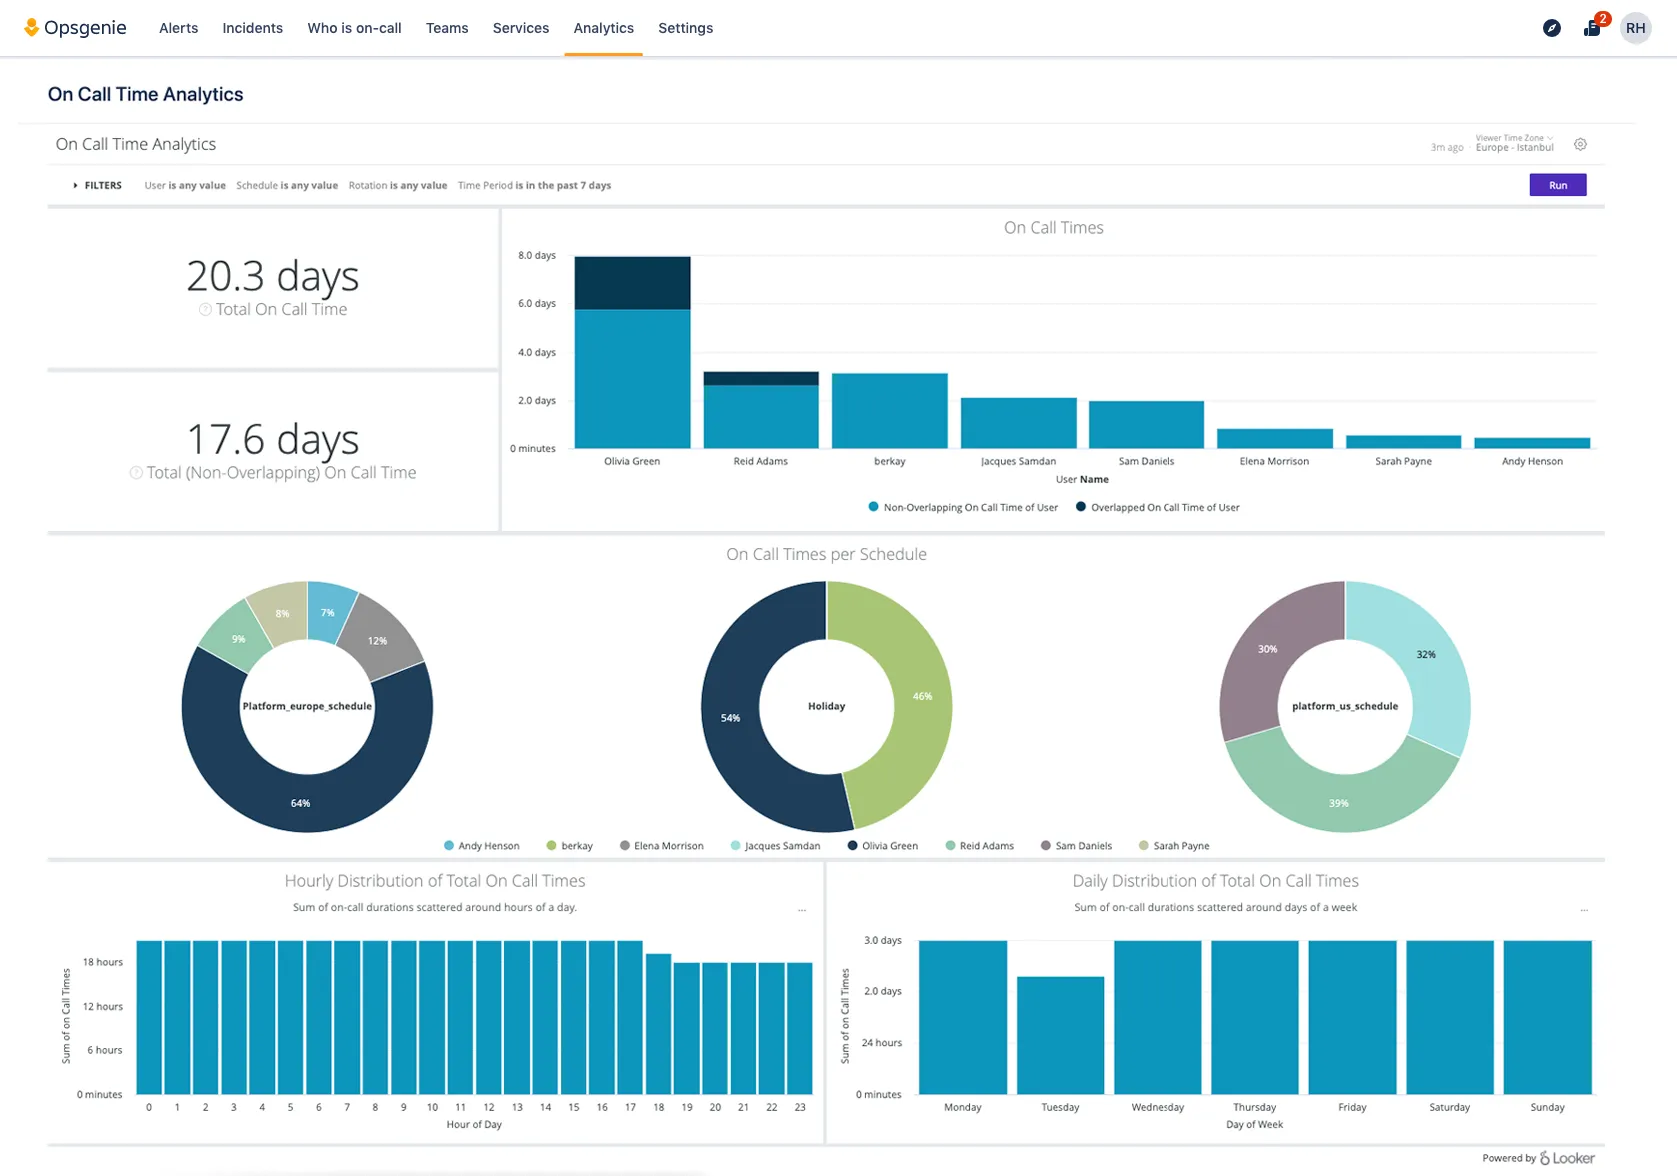Open the dashboard settings gear icon
Viewport: 1677px width, 1176px height.
[x=1580, y=144]
